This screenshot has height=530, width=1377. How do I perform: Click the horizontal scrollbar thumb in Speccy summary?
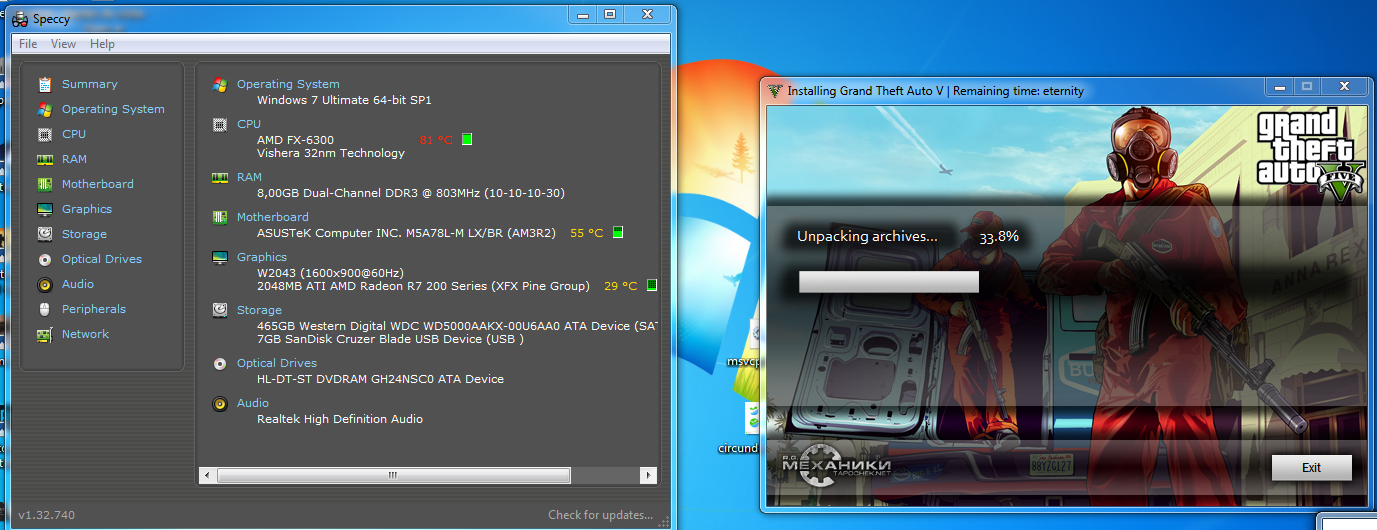[393, 475]
